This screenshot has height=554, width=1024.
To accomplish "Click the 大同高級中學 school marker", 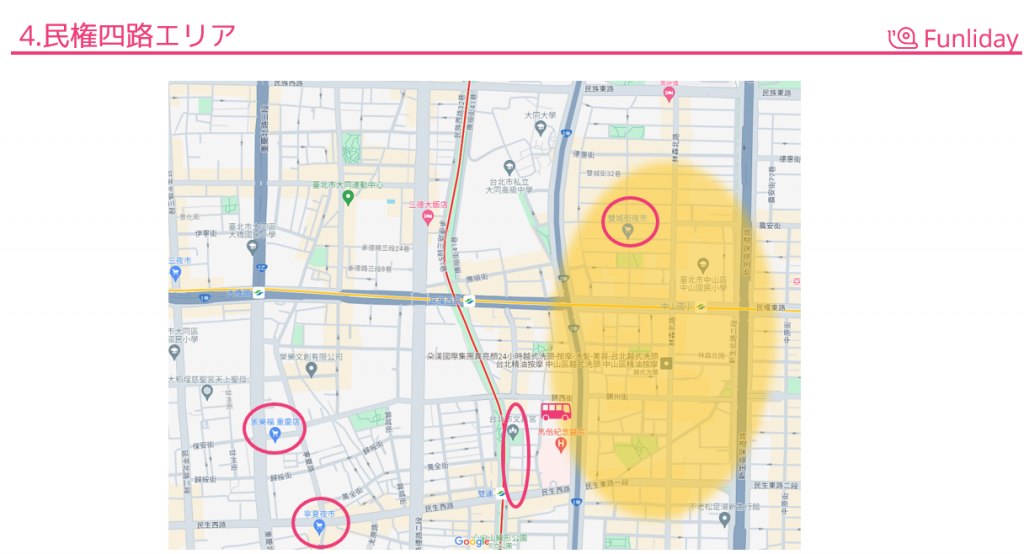I will tap(509, 166).
